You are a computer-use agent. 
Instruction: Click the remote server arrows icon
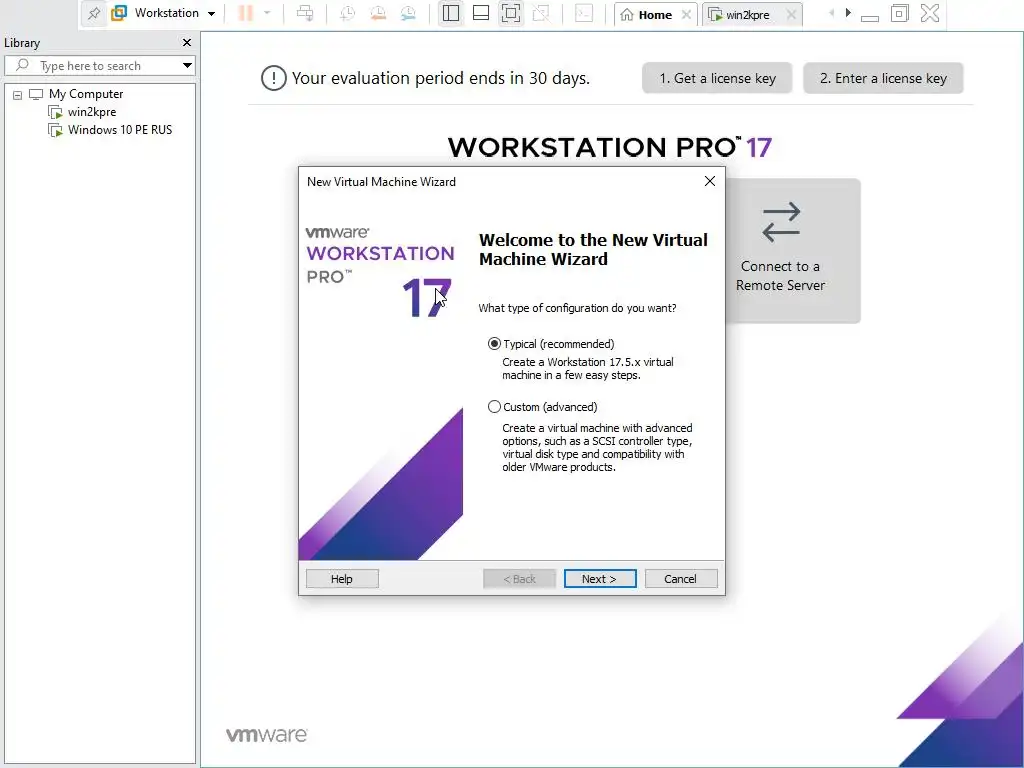coord(780,222)
